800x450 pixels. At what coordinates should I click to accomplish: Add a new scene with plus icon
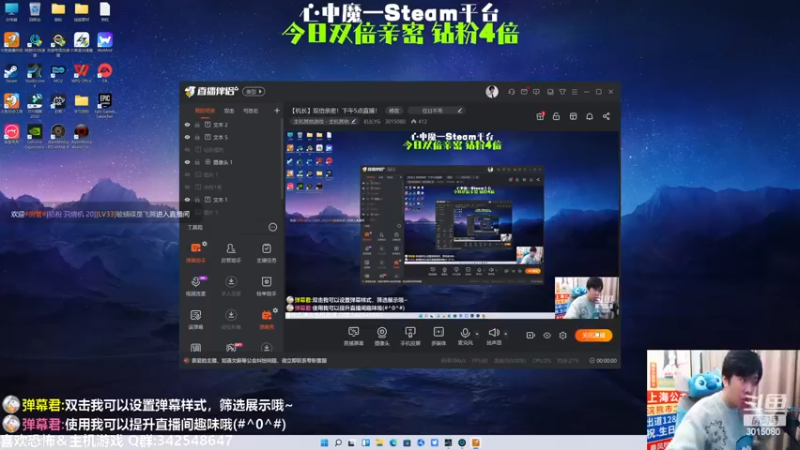(x=277, y=110)
